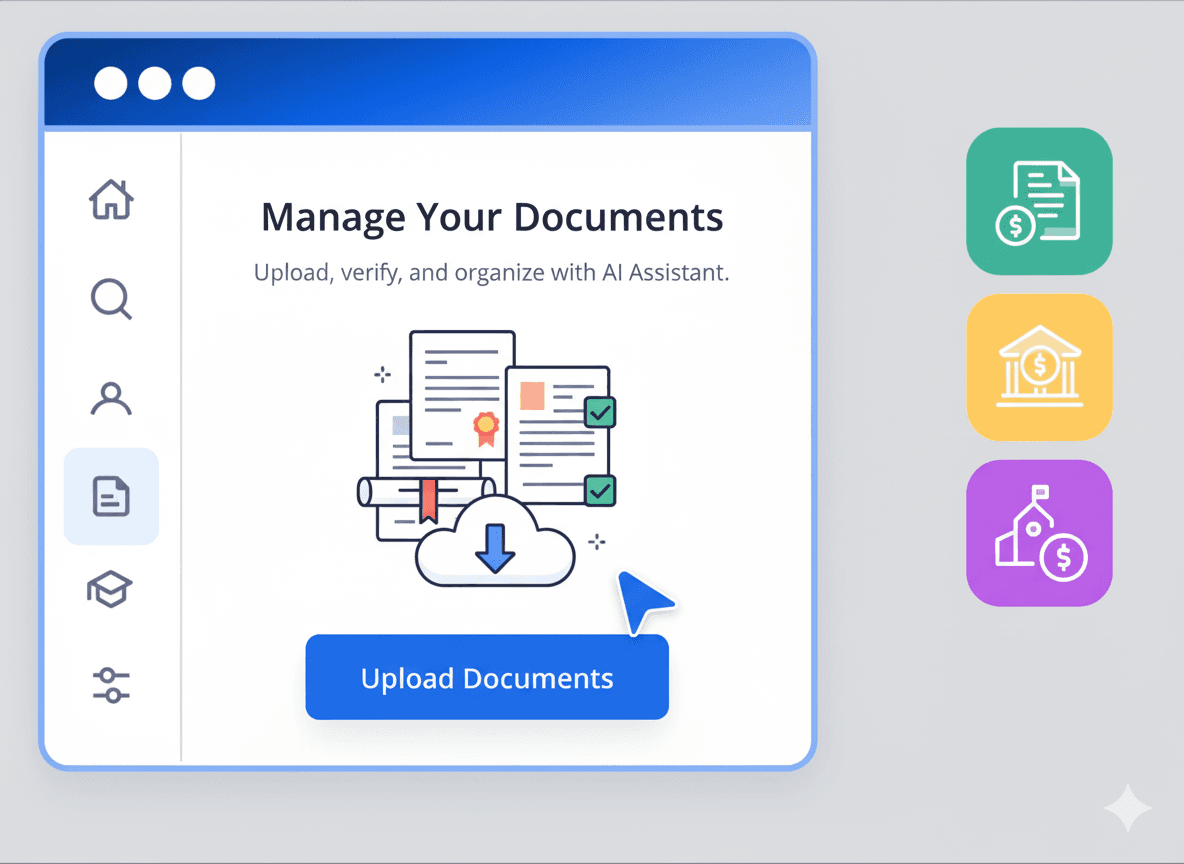This screenshot has height=864, width=1184.
Task: Click the leftmost white window dot
Action: point(110,83)
